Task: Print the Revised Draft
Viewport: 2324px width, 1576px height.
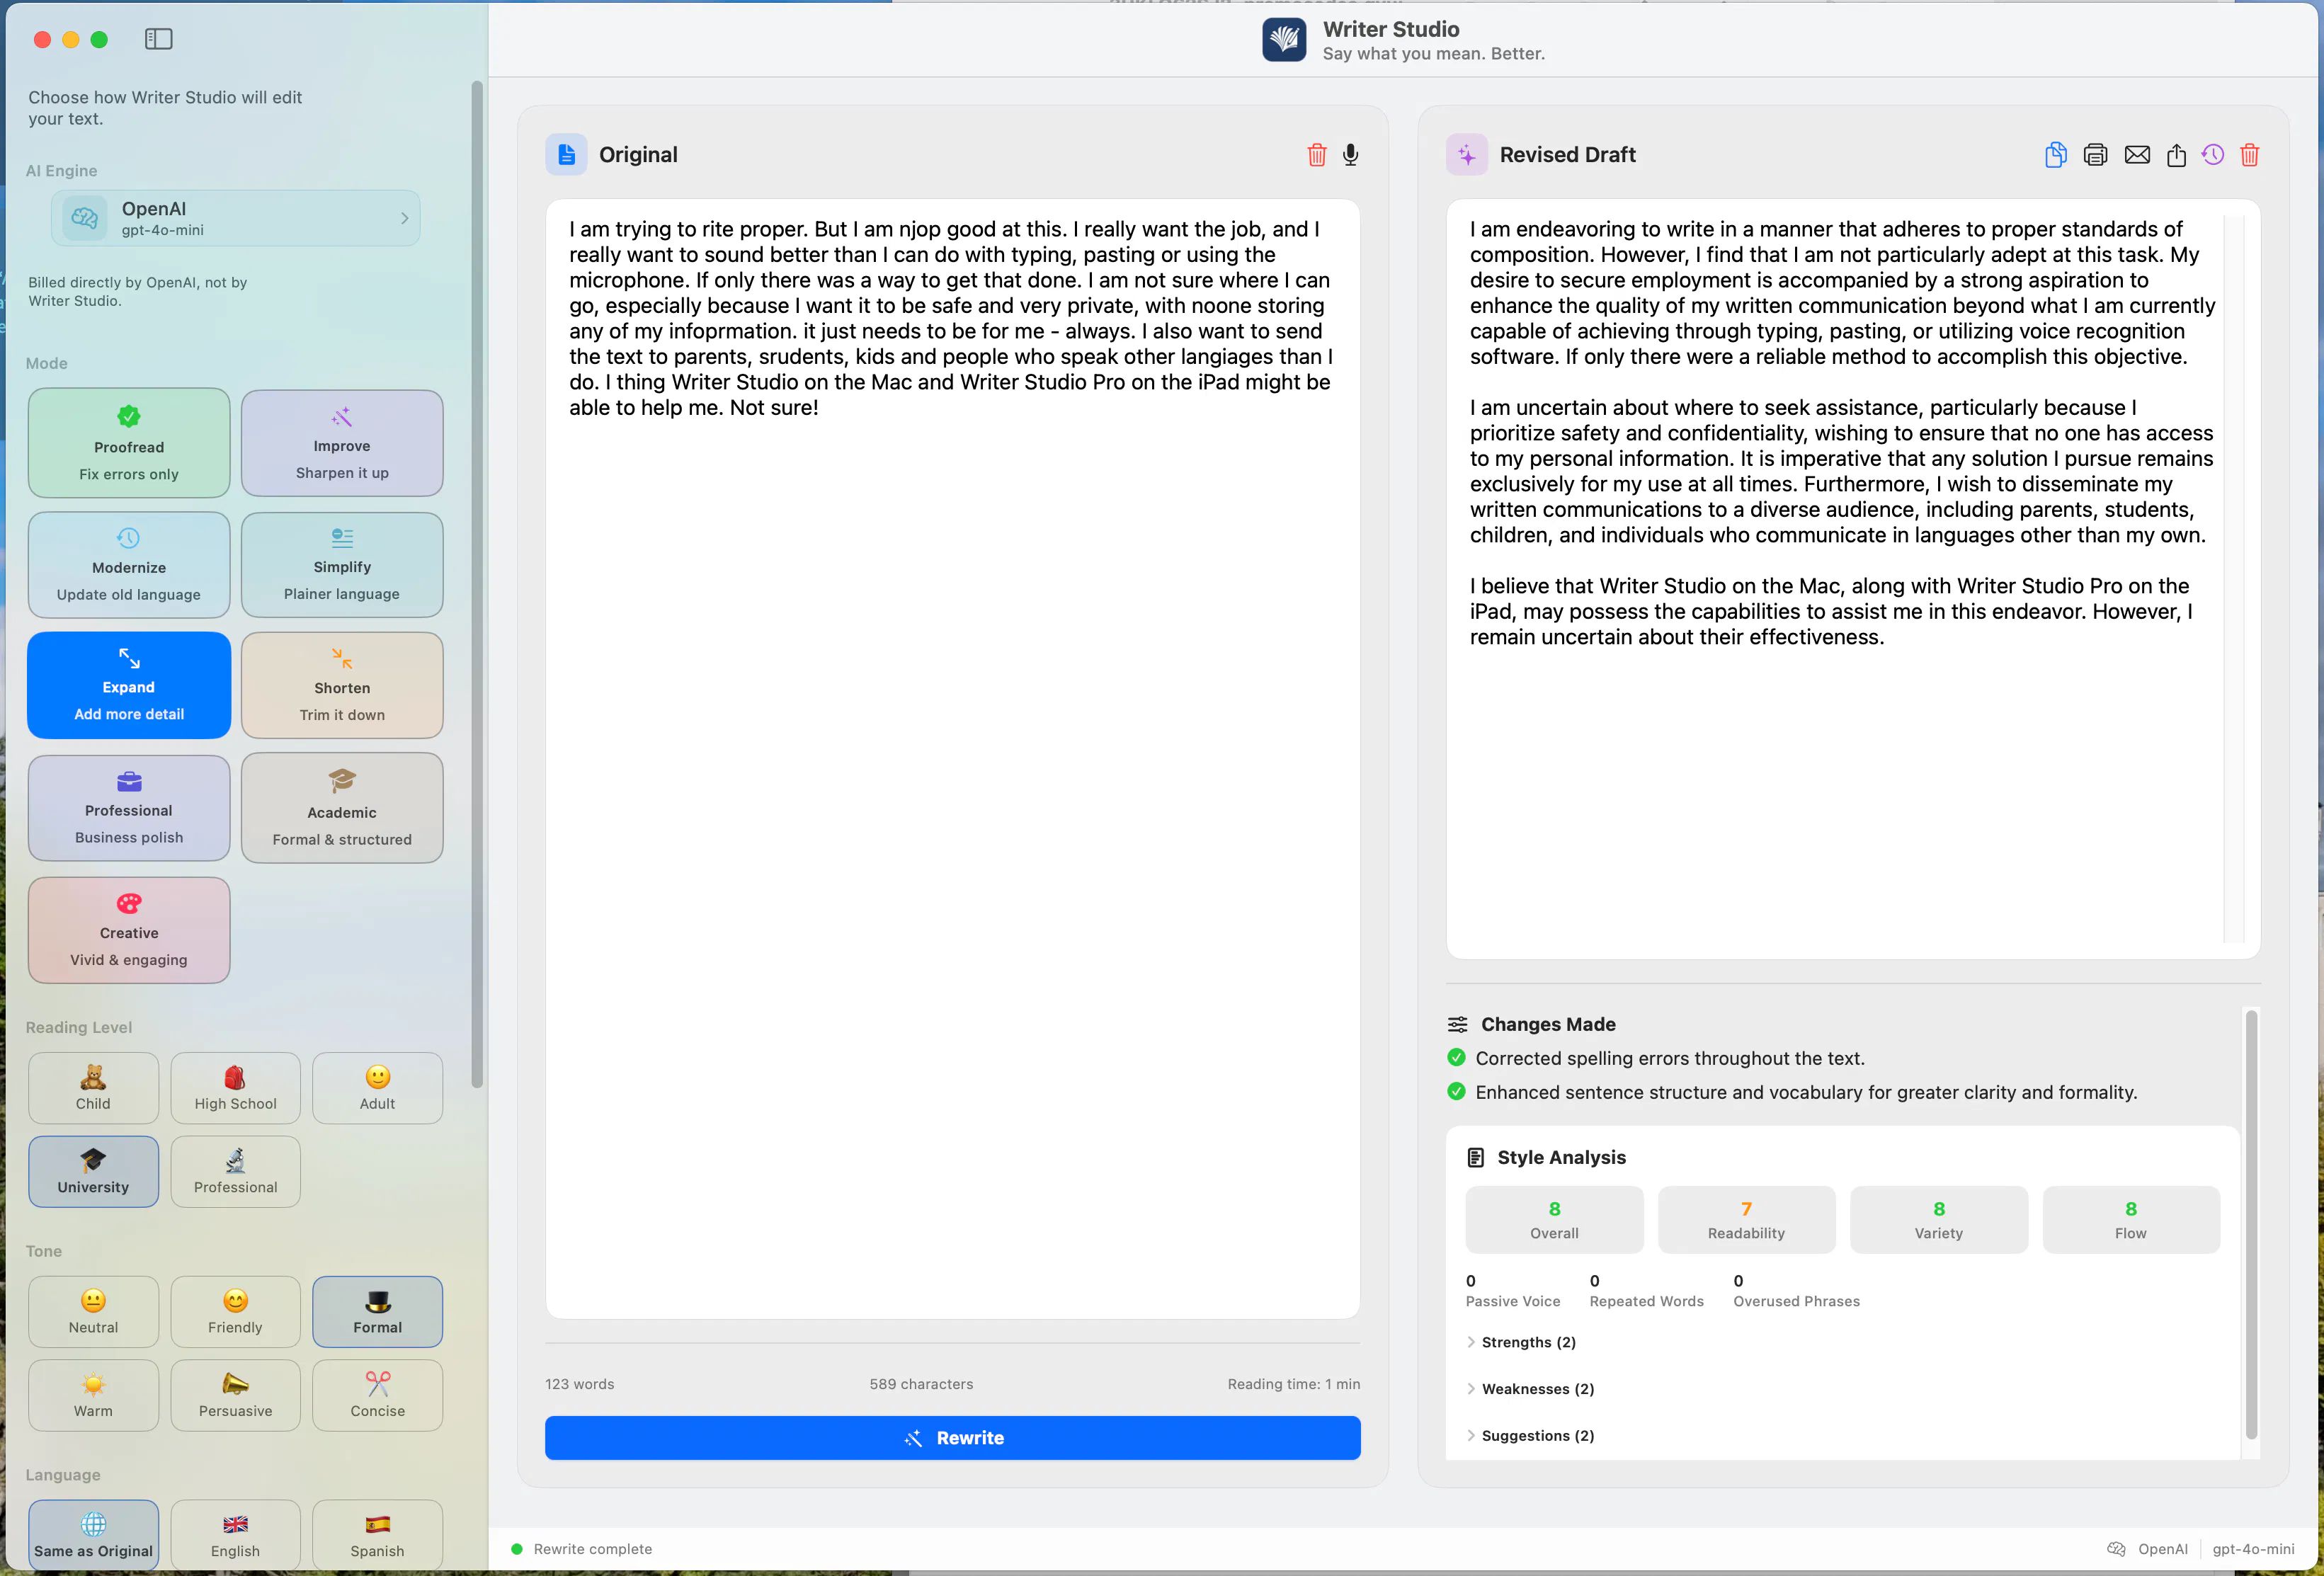Action: (2095, 155)
